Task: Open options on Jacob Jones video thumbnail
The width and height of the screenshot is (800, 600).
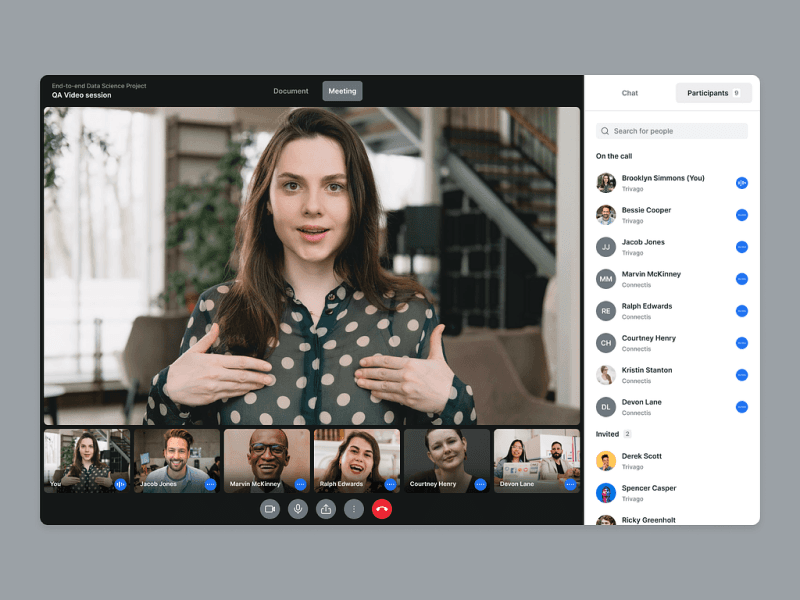Action: (210, 484)
